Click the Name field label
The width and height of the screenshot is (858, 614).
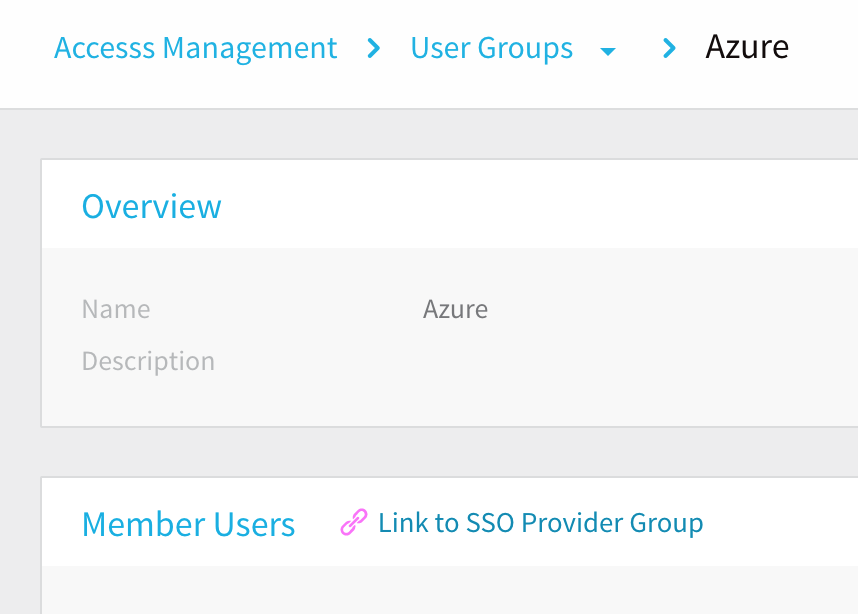coord(116,309)
